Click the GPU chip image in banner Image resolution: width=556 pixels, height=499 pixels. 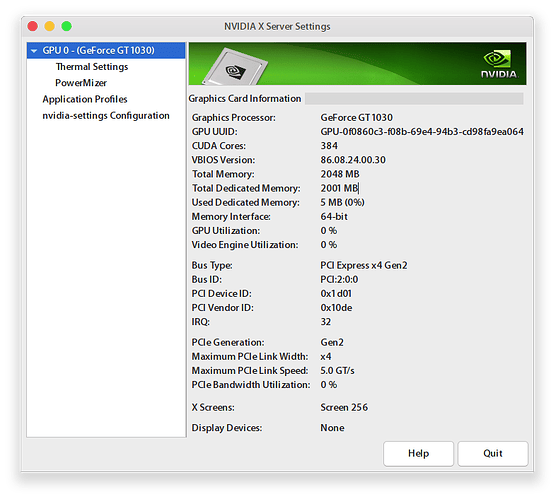(235, 67)
